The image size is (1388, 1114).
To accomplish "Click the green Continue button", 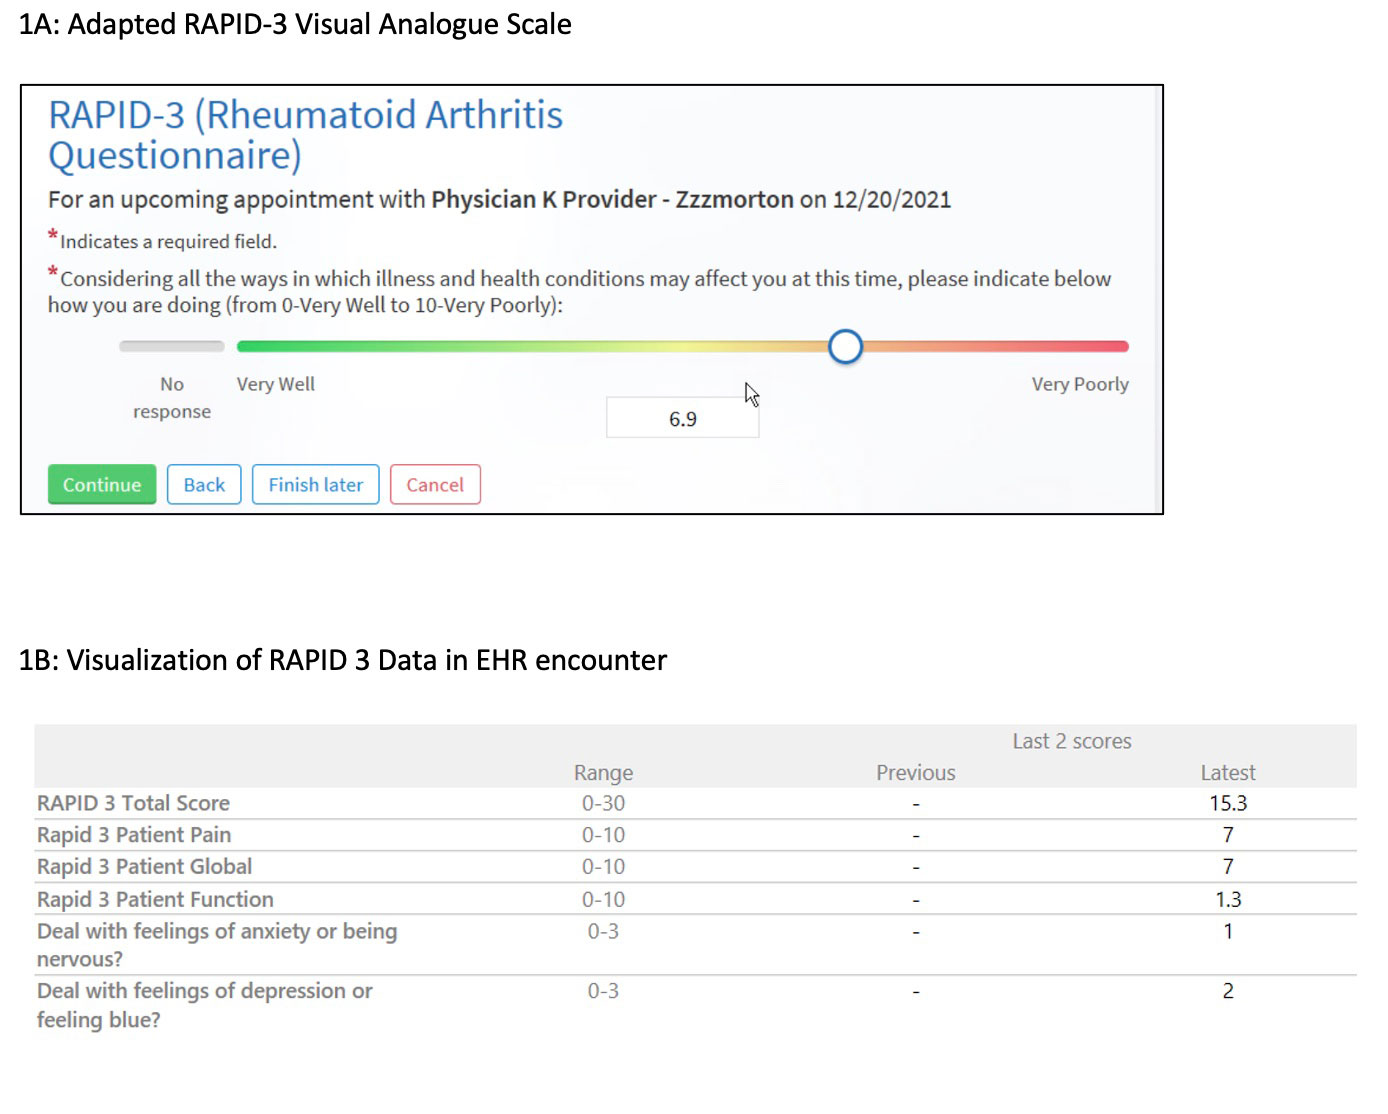I will (102, 485).
